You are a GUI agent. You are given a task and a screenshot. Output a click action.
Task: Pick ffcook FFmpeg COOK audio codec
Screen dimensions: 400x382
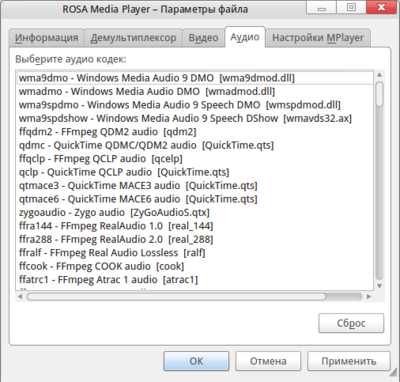[195, 266]
